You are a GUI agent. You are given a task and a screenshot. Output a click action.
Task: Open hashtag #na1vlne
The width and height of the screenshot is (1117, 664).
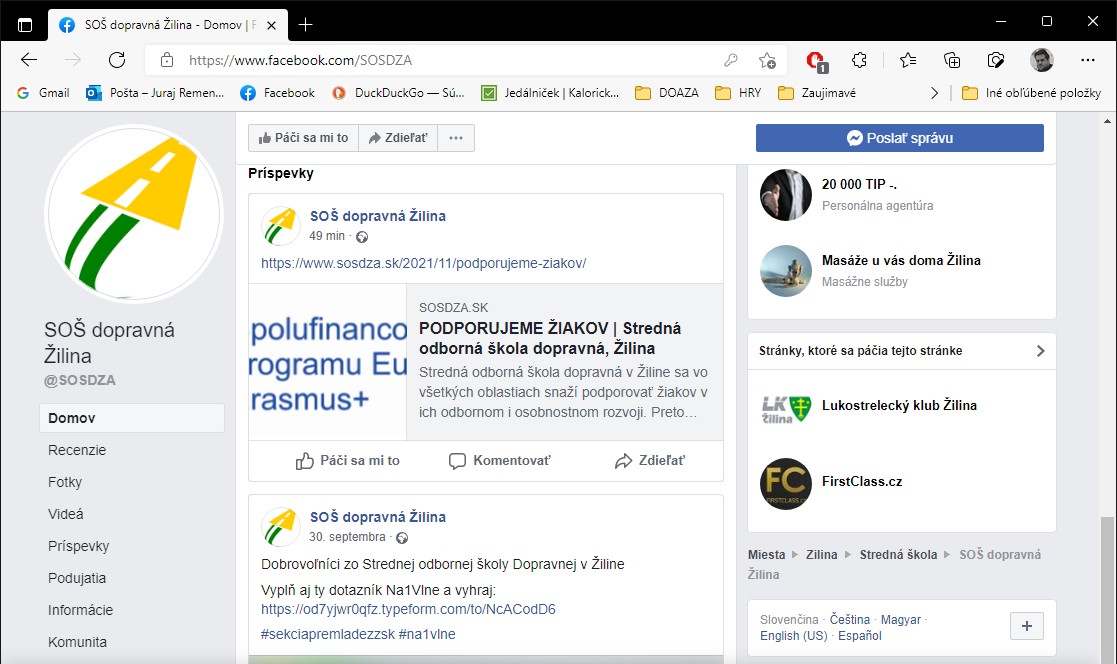pos(427,634)
